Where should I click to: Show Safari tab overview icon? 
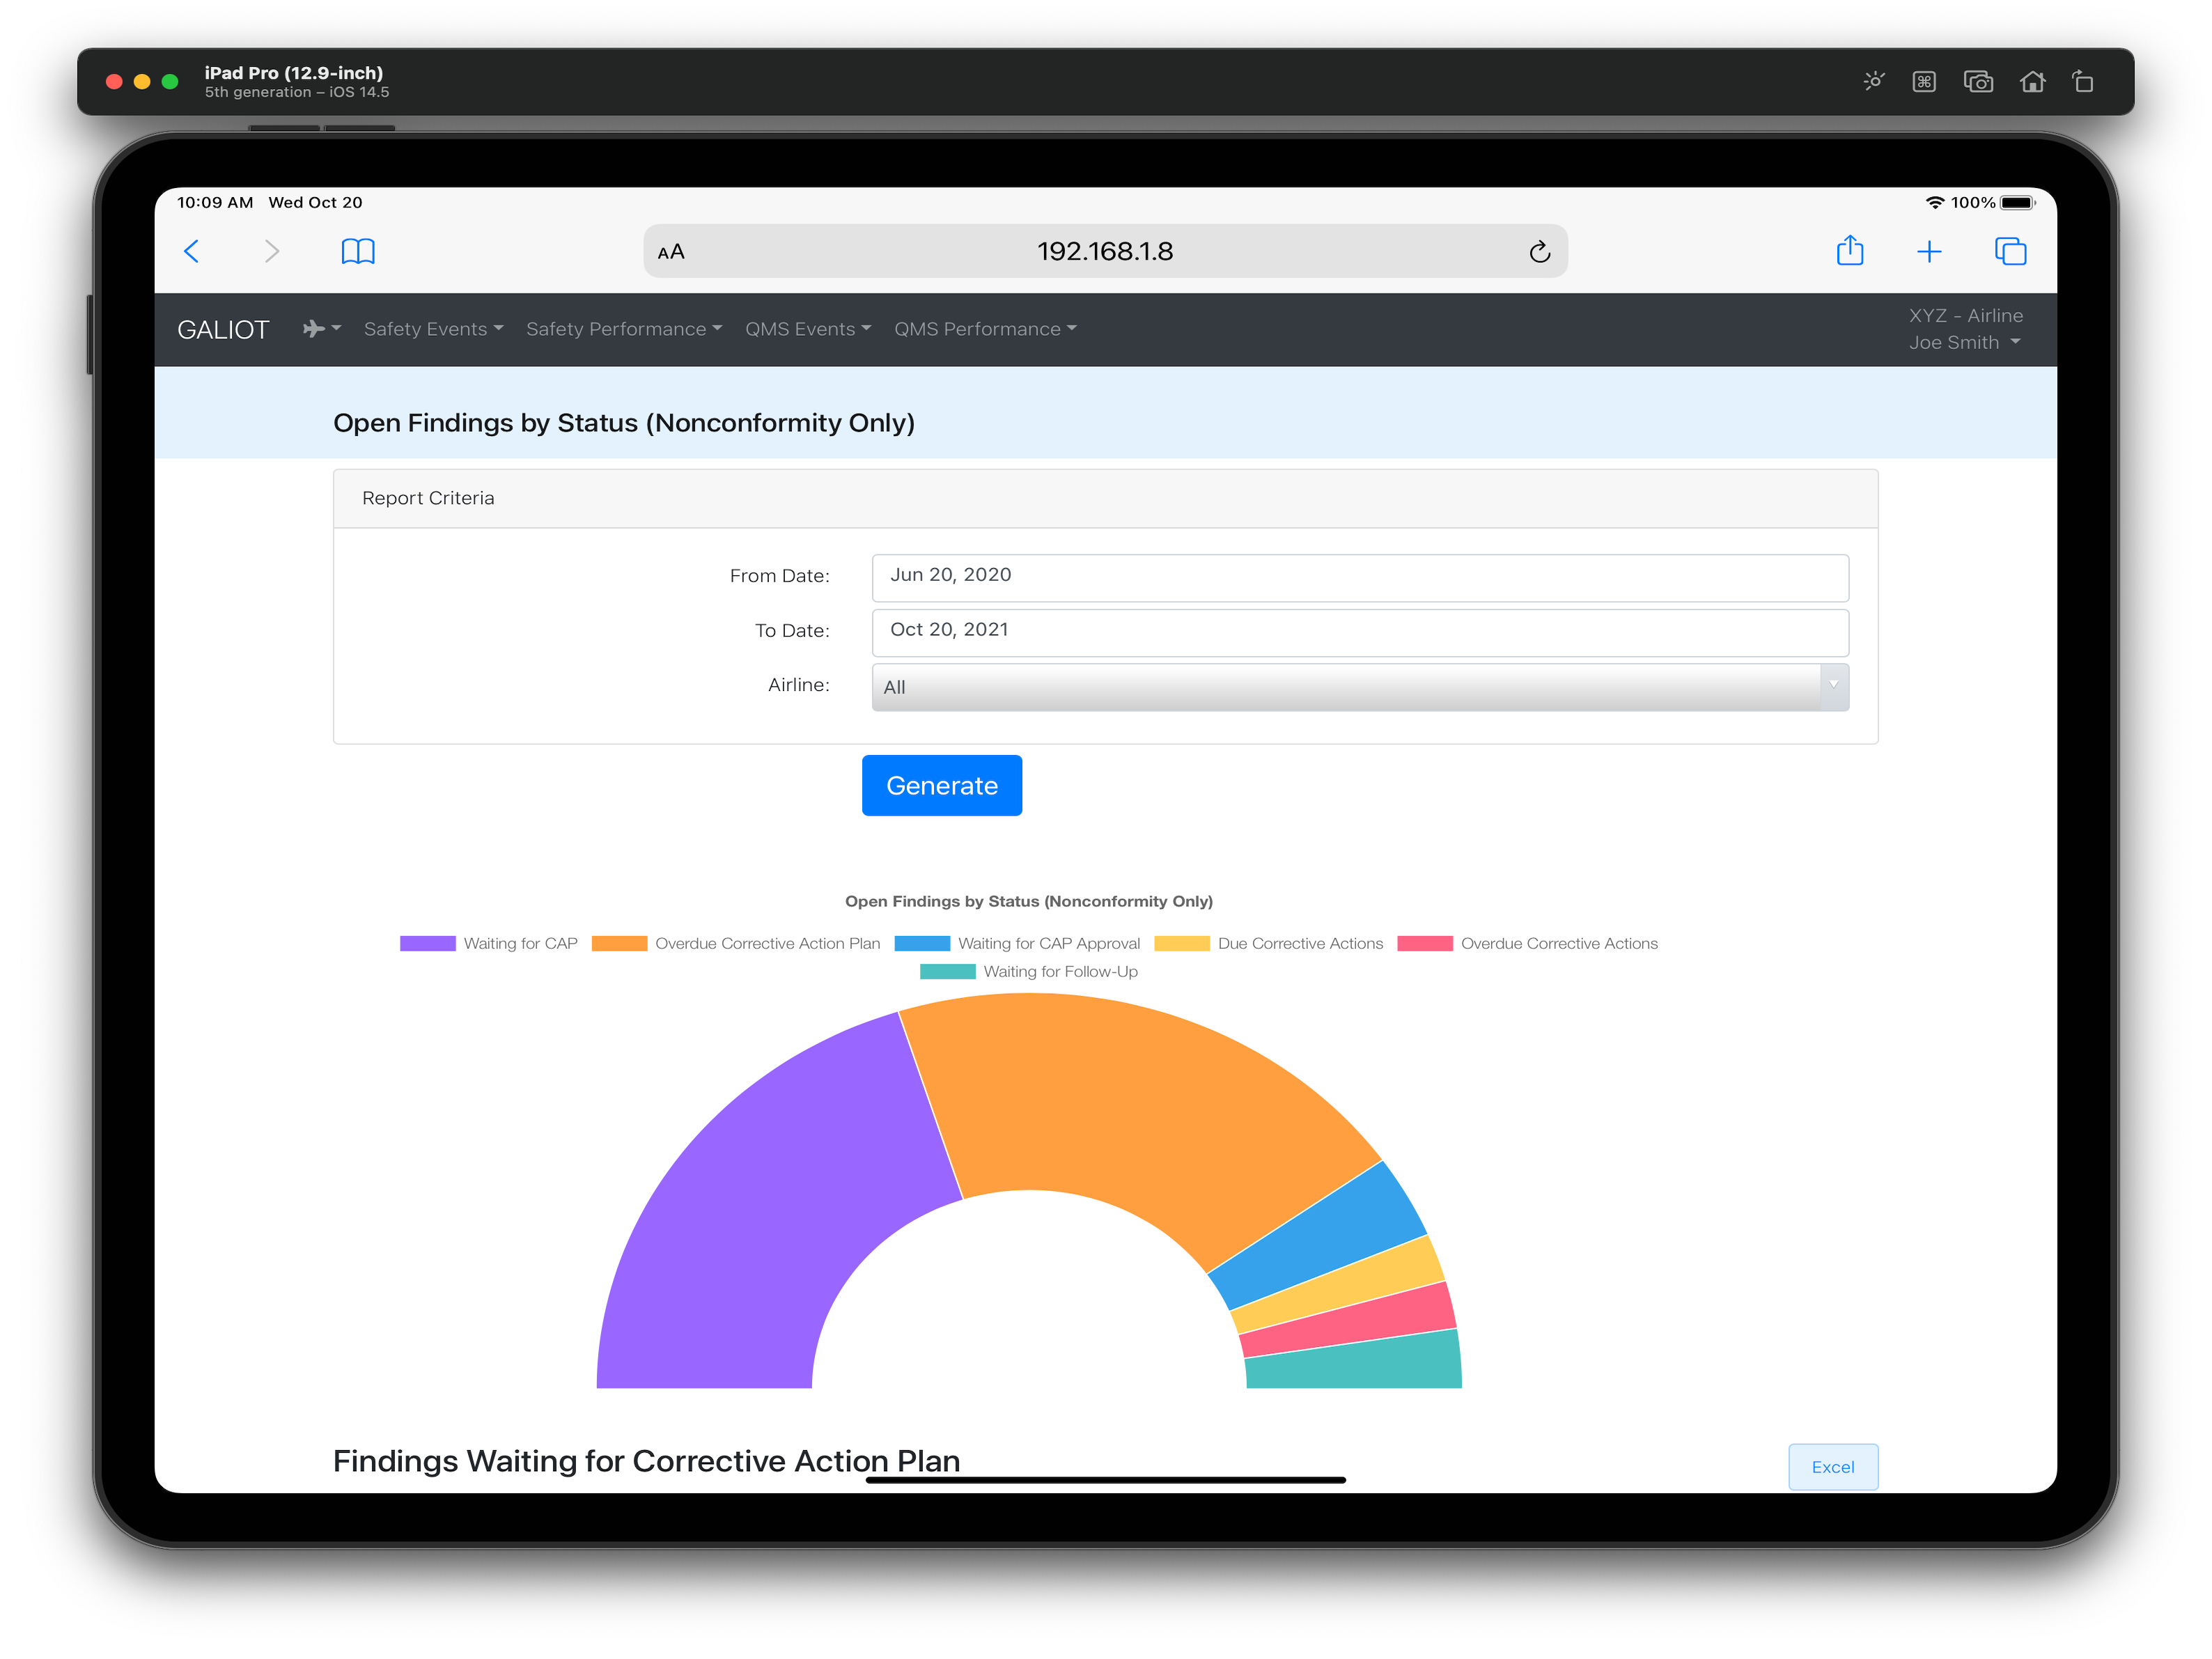click(x=2009, y=251)
